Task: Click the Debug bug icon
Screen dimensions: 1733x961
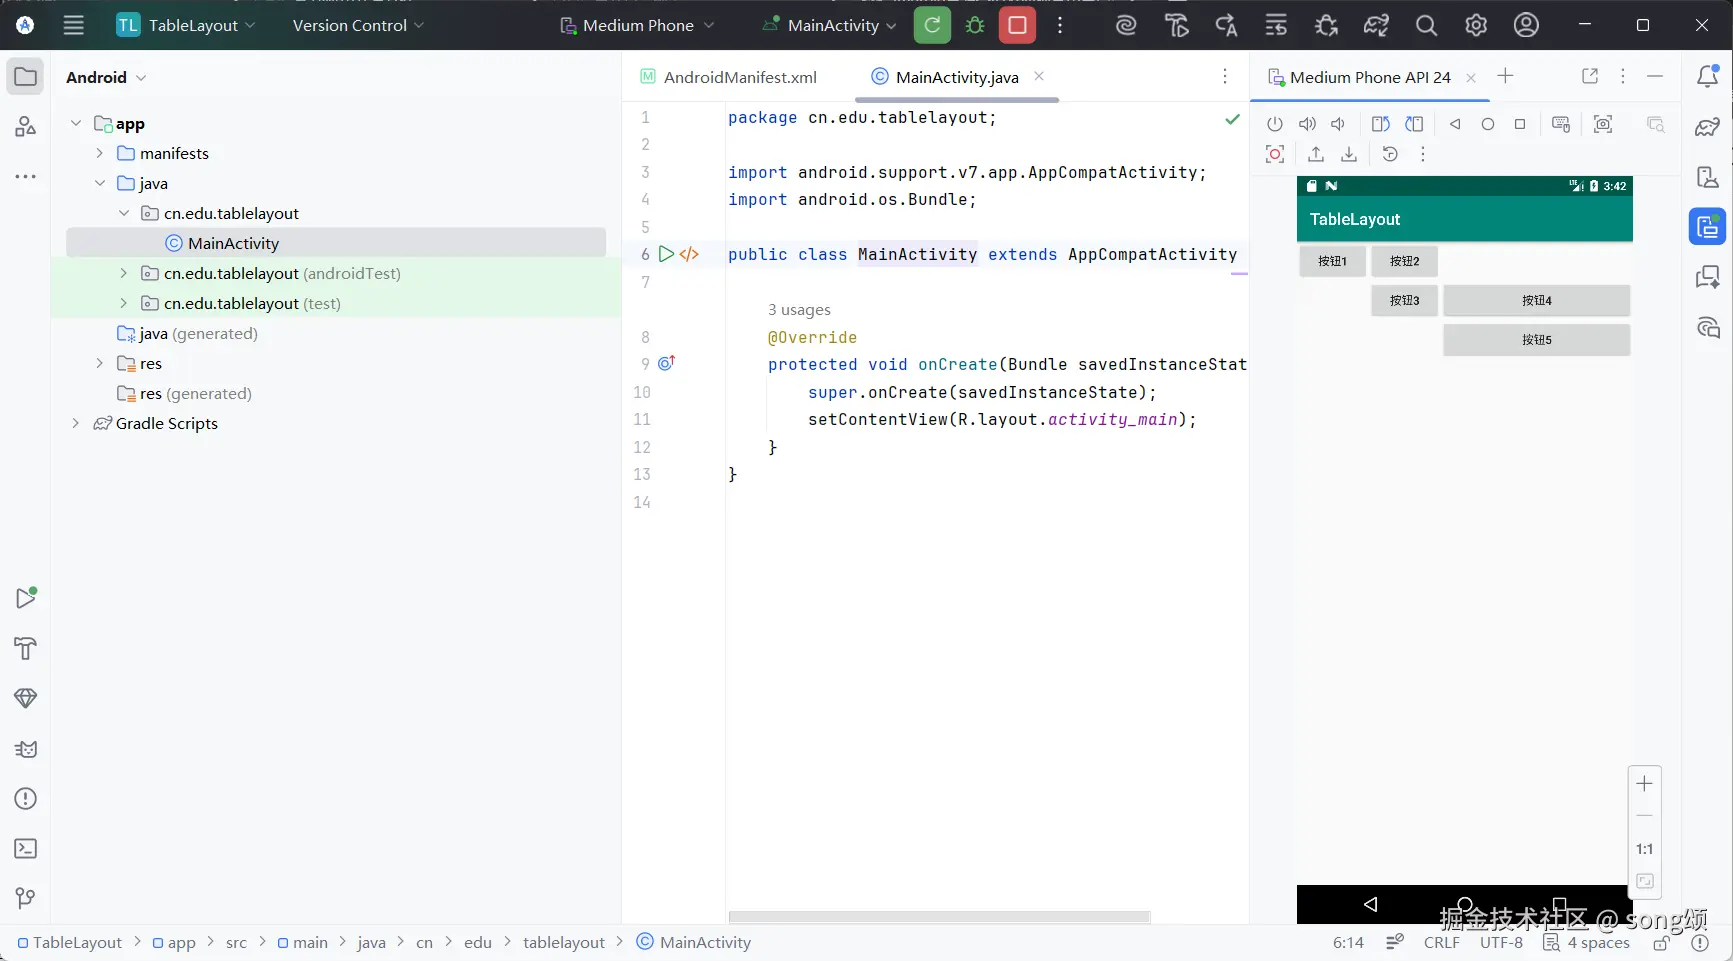Action: [x=975, y=25]
